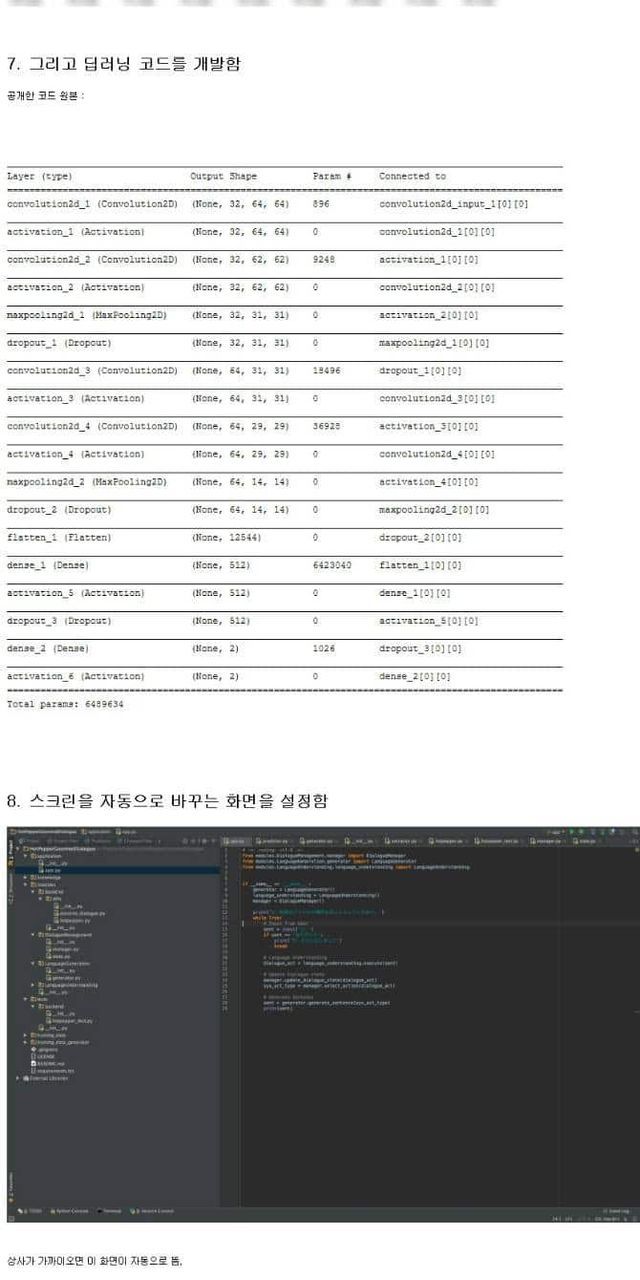The height and width of the screenshot is (1280, 640).
Task: Click the tool windows icon in bottom-left corner
Action: [x=12, y=1219]
